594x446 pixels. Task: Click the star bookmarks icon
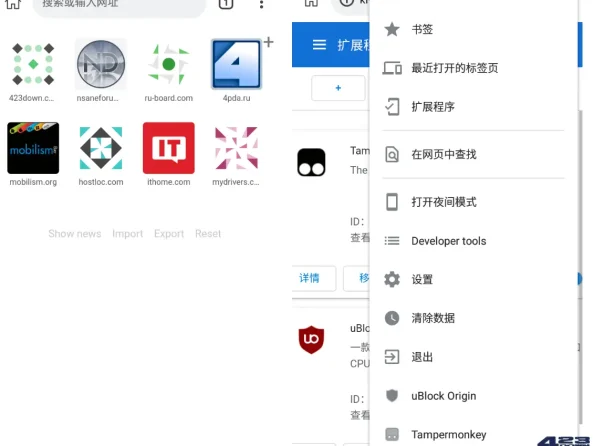coord(392,30)
